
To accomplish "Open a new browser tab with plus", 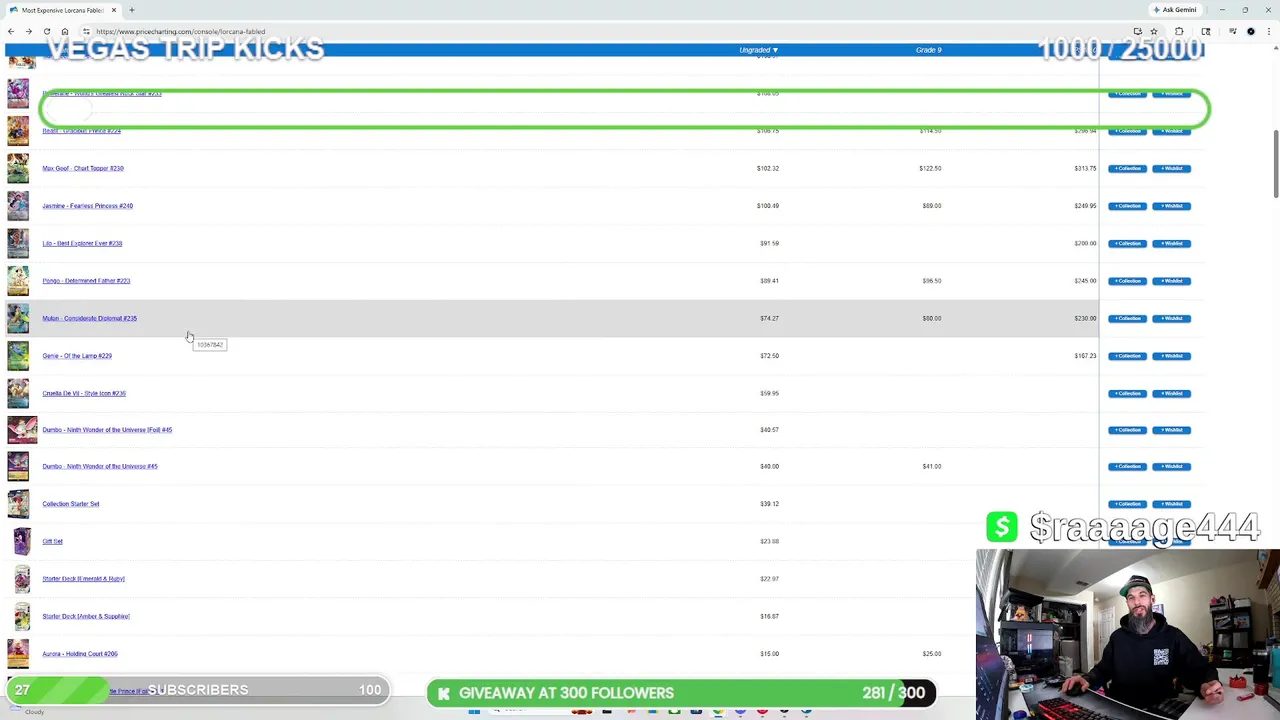I will 131,10.
